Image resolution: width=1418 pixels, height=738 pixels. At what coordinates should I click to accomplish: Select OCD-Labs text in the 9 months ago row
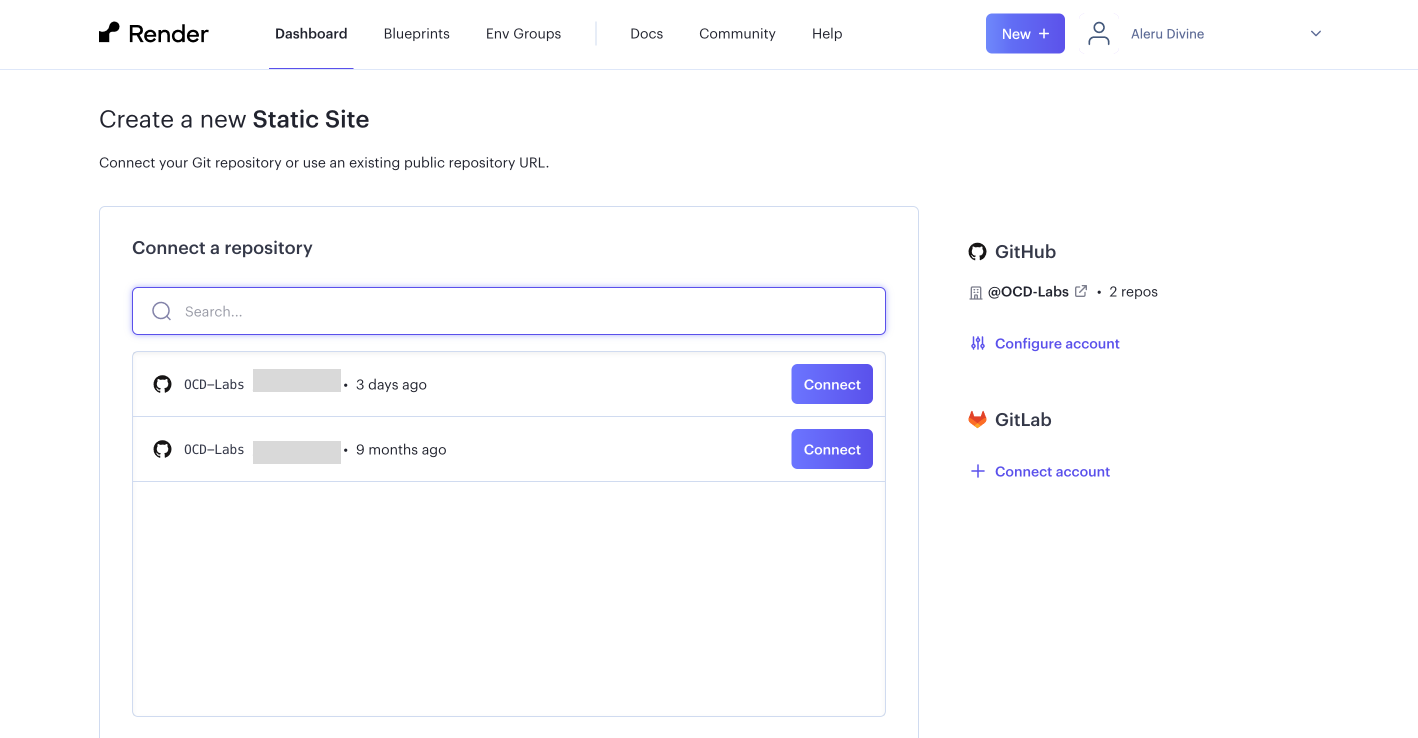pos(214,449)
